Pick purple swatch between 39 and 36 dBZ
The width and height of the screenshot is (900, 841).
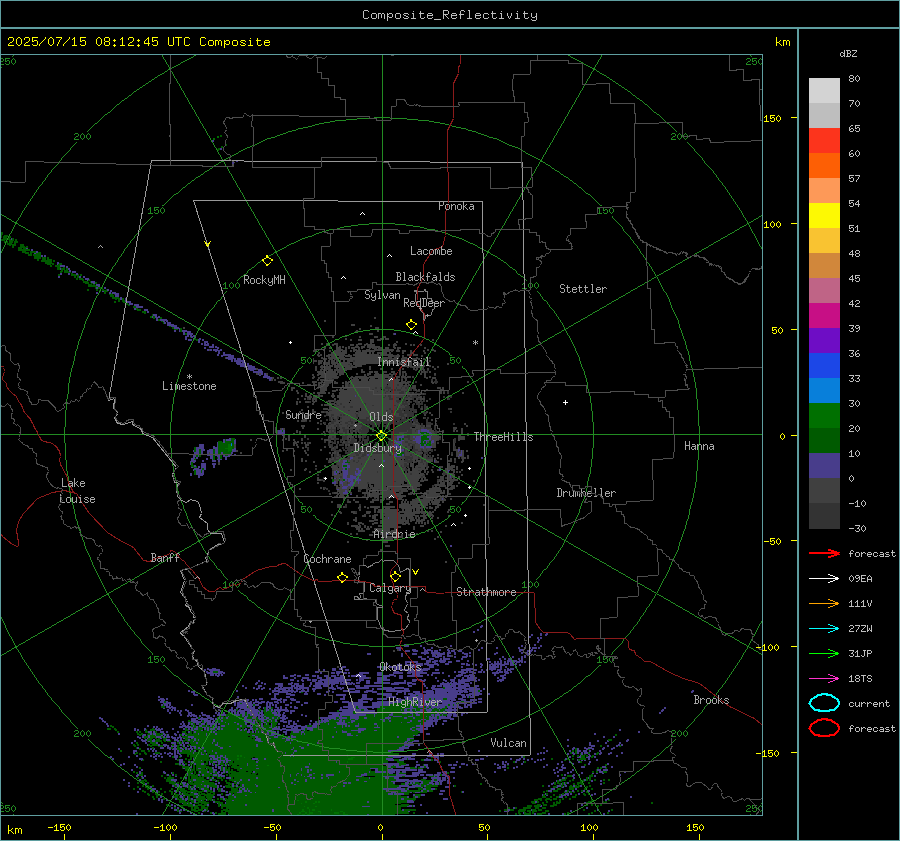824,340
